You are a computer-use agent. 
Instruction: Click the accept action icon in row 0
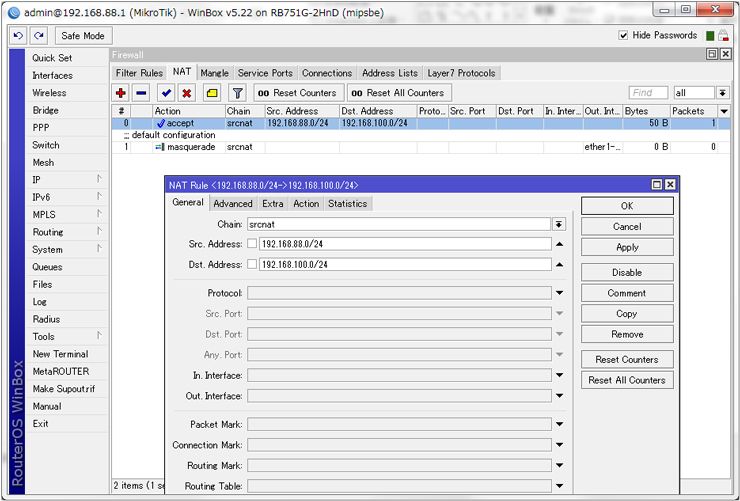point(161,123)
